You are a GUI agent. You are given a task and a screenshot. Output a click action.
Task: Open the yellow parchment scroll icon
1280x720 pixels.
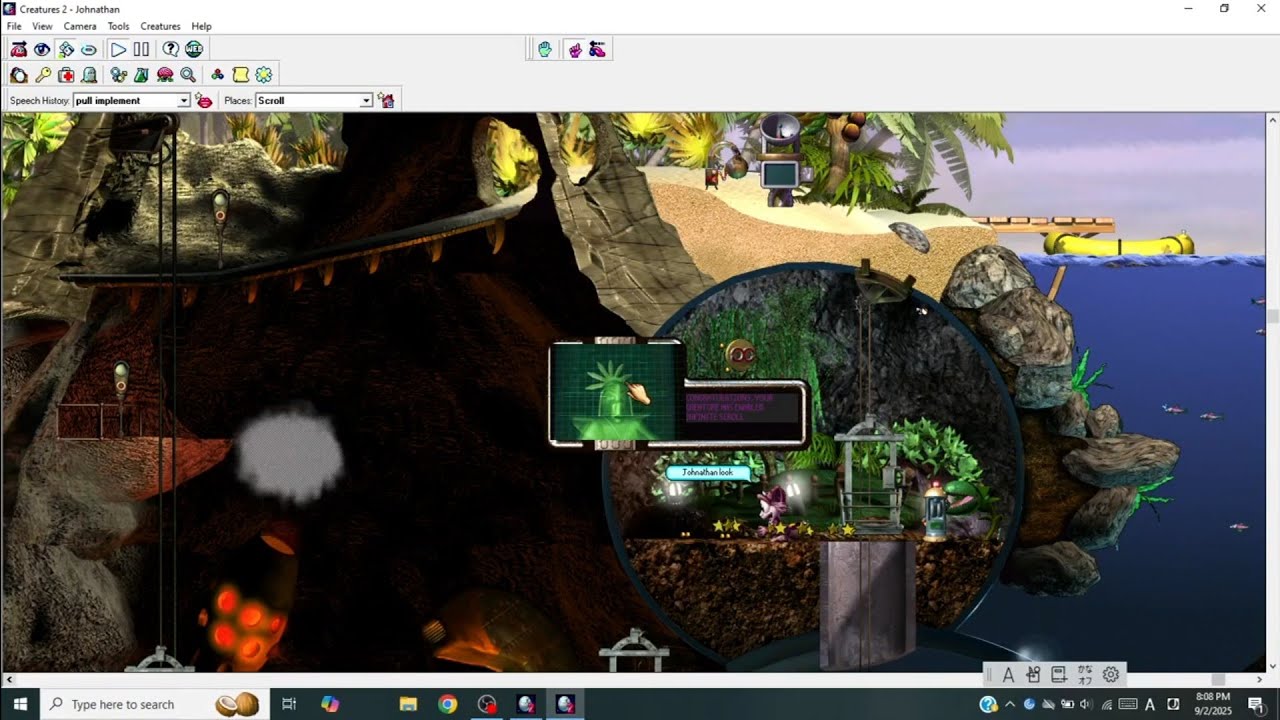coord(241,75)
